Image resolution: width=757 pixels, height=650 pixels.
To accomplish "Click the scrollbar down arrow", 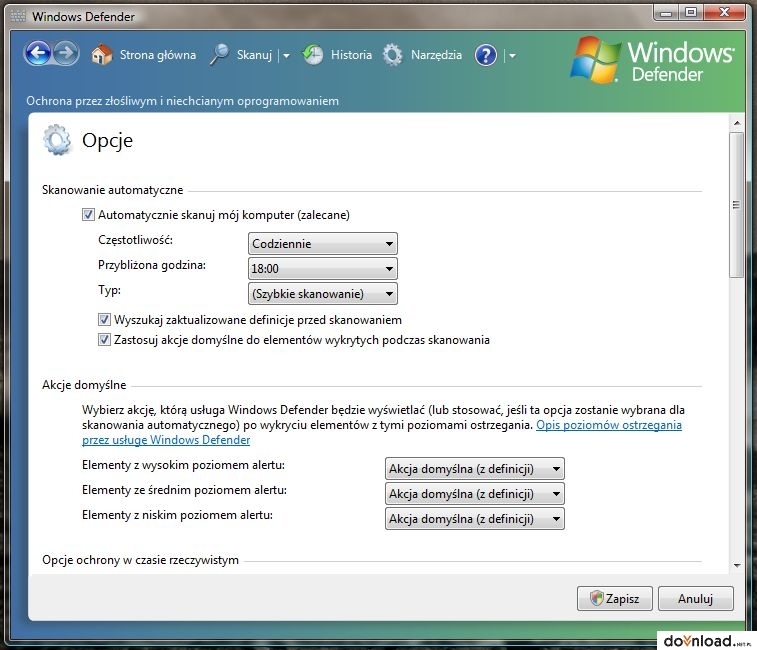I will (x=737, y=565).
